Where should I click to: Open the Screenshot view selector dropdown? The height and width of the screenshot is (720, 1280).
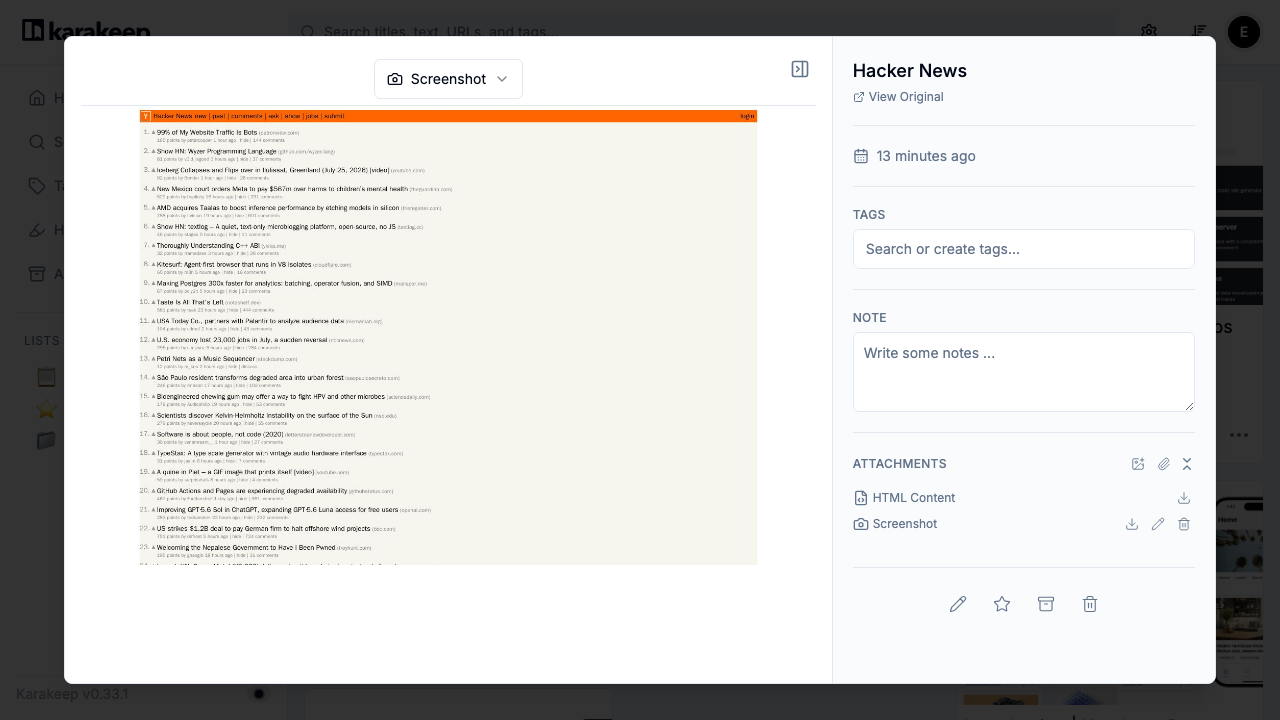coord(448,79)
